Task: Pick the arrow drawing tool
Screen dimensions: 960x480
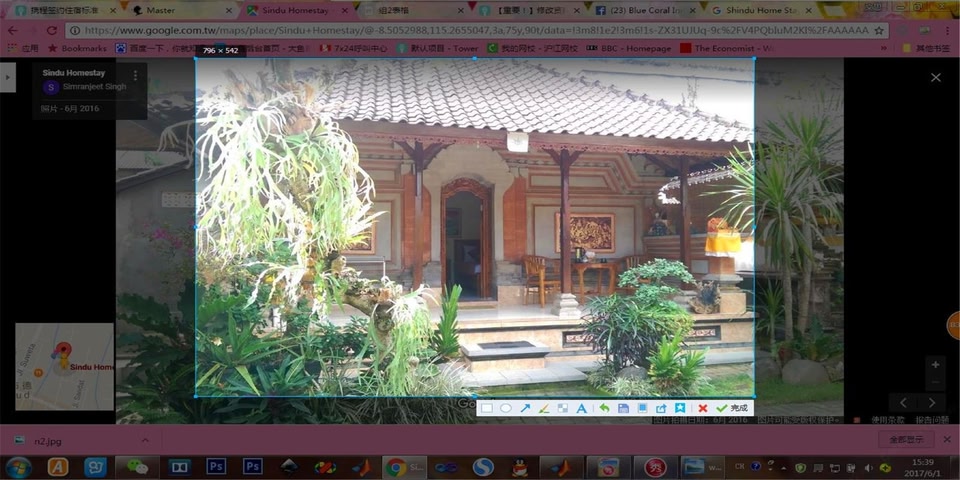Action: point(525,408)
